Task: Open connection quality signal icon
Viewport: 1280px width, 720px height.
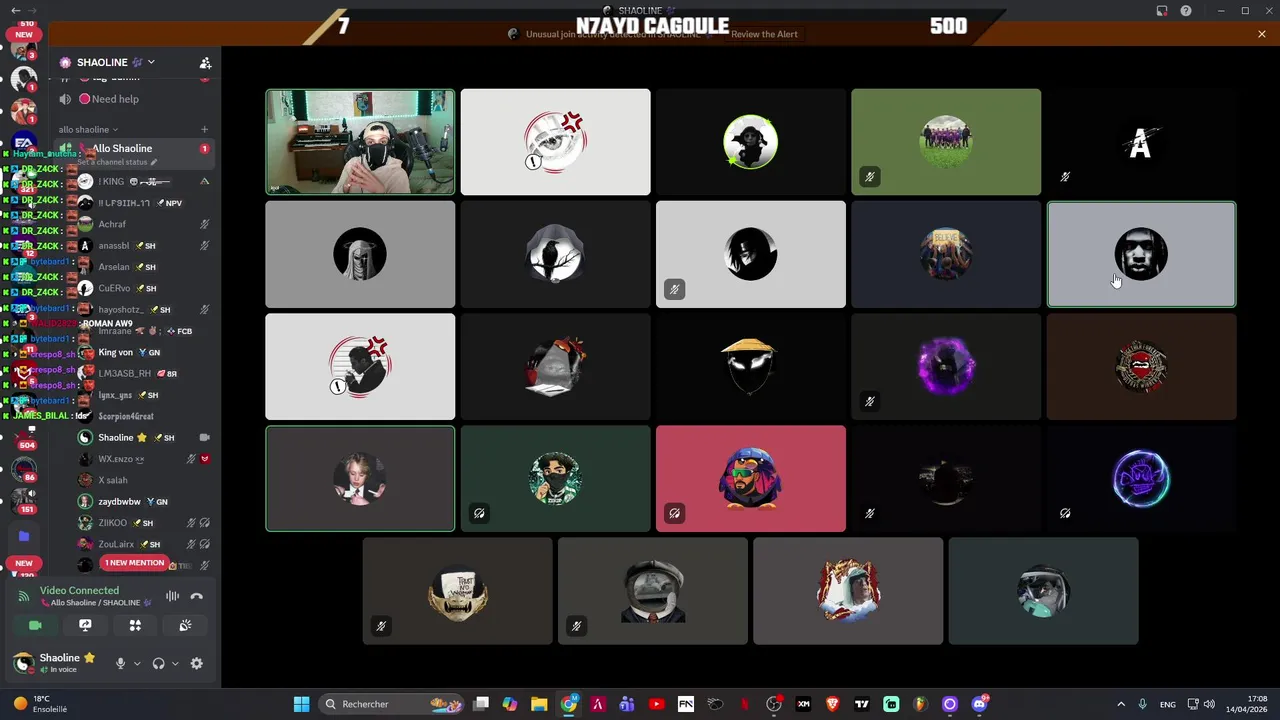Action: (24, 596)
